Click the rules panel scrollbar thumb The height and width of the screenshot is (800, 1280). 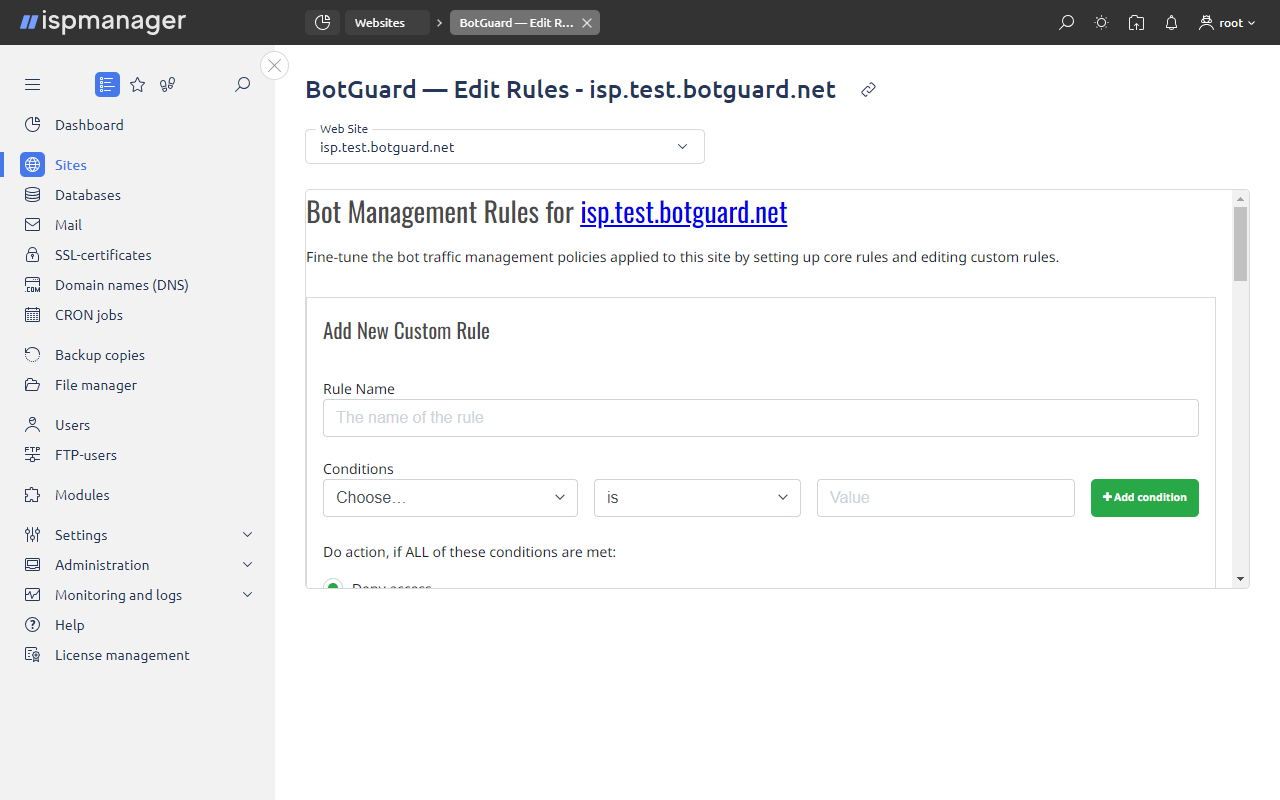point(1241,244)
